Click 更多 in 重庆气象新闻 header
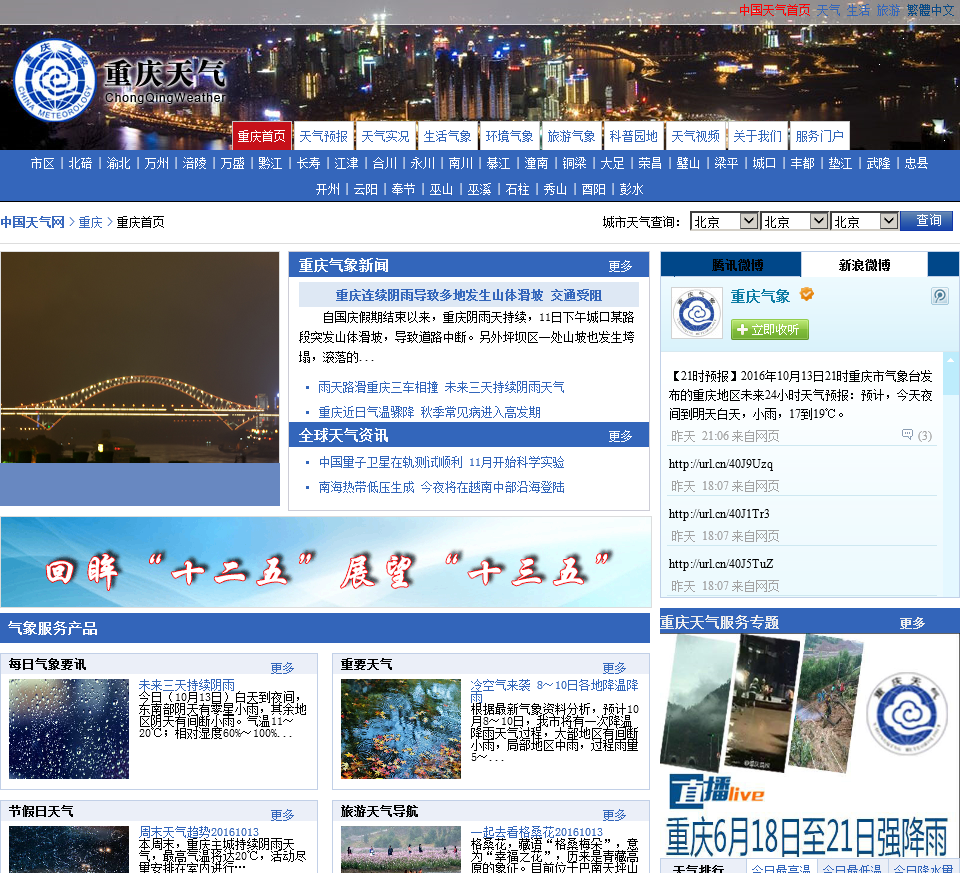960x873 pixels. (x=620, y=266)
